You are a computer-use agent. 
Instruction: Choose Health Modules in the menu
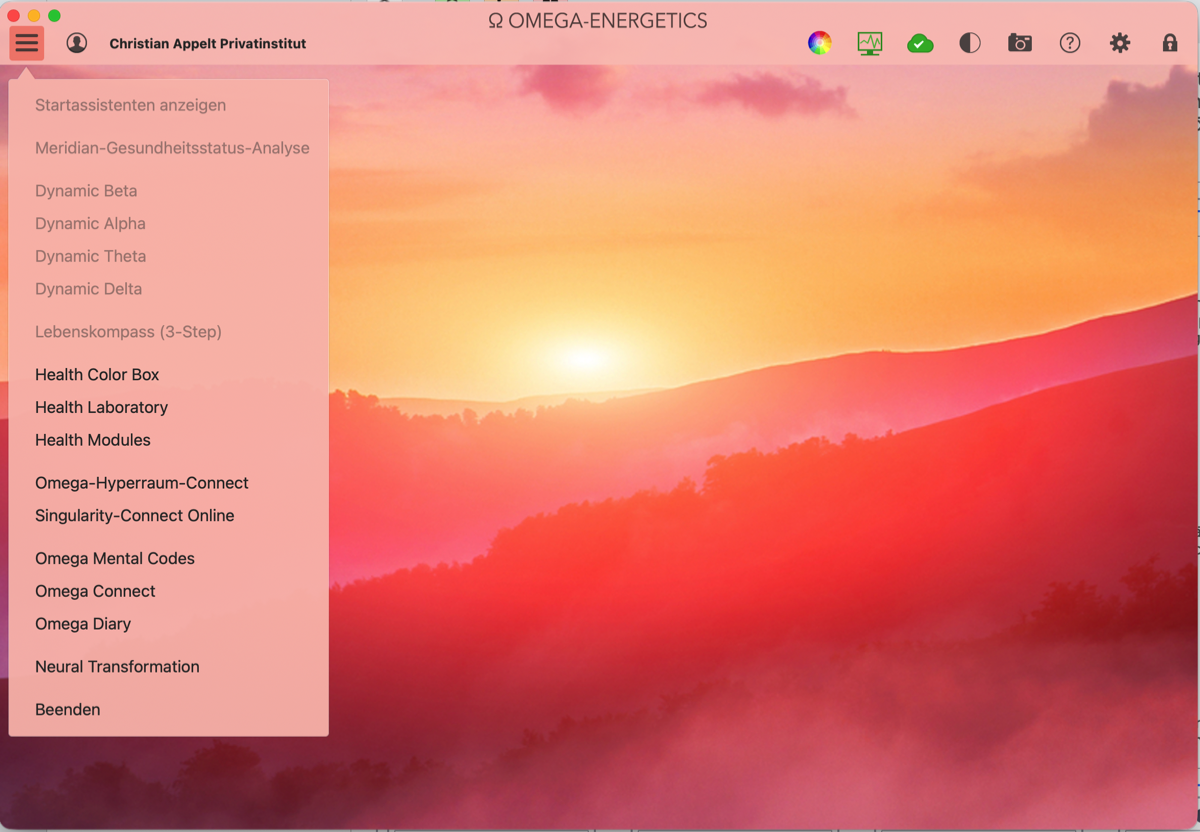coord(93,440)
